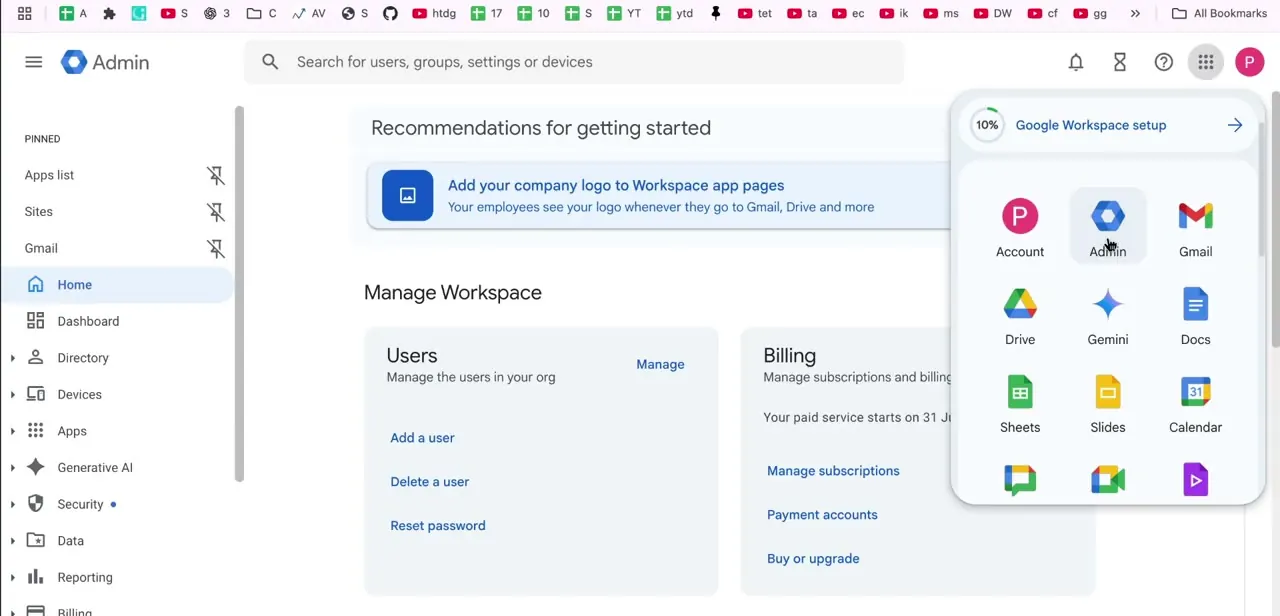1280x616 pixels.
Task: Open Gemini app in launcher
Action: tap(1108, 316)
